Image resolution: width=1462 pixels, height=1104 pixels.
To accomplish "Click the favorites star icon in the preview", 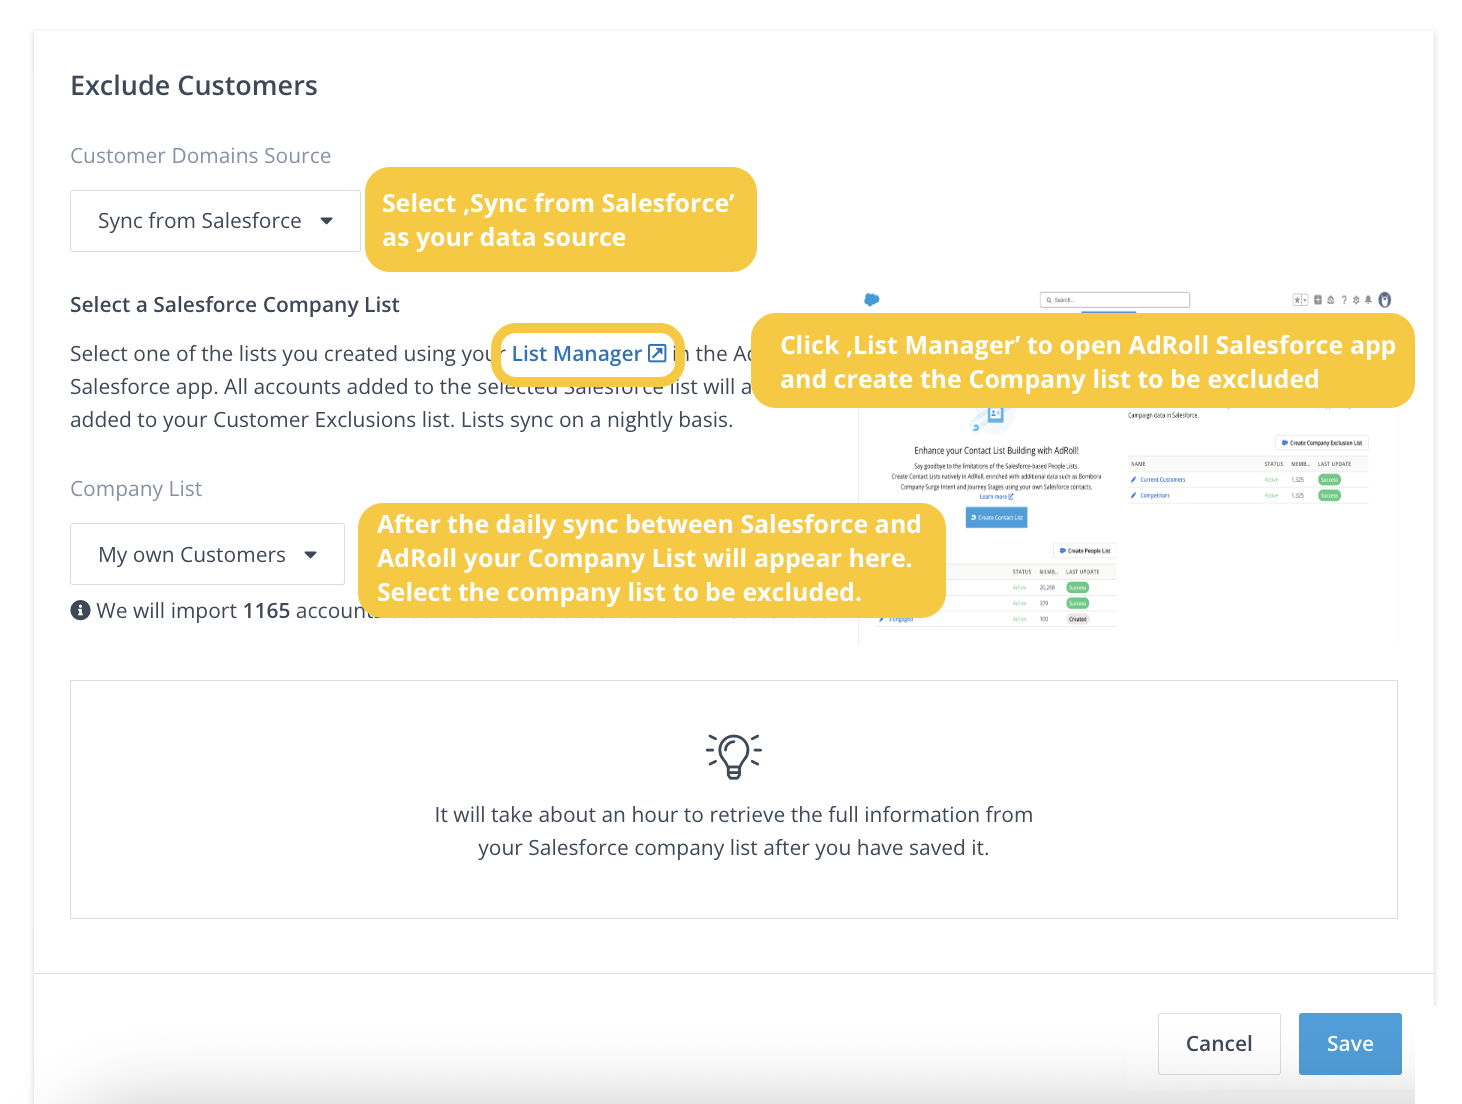I will 1298,300.
